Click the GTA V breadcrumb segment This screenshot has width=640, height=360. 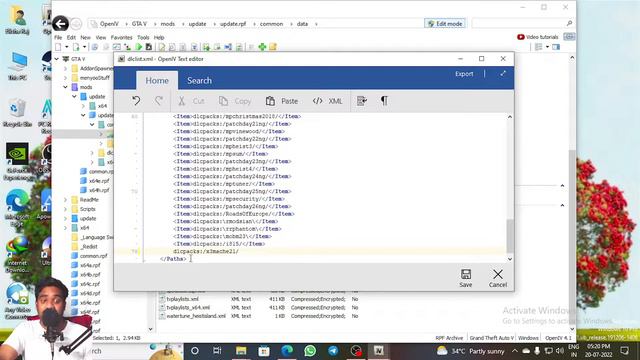coord(139,24)
